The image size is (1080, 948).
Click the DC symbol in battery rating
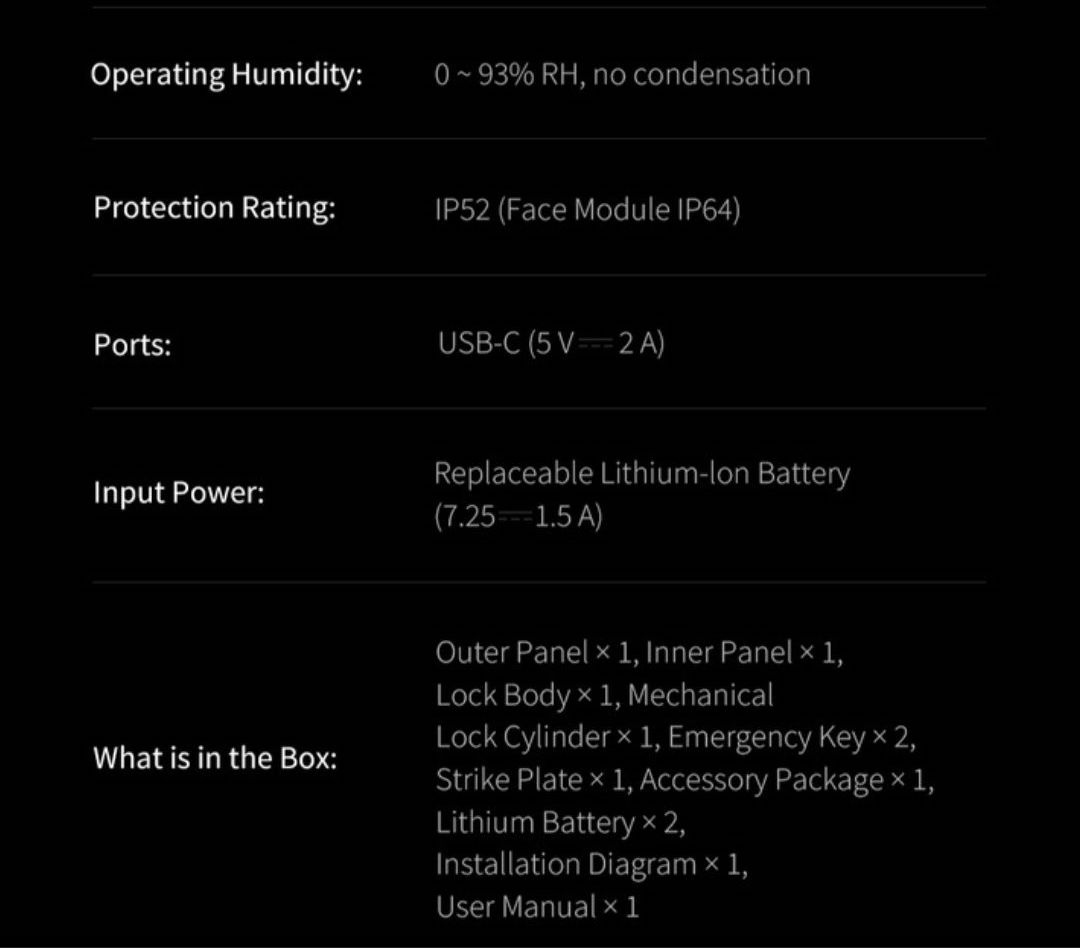pos(515,517)
